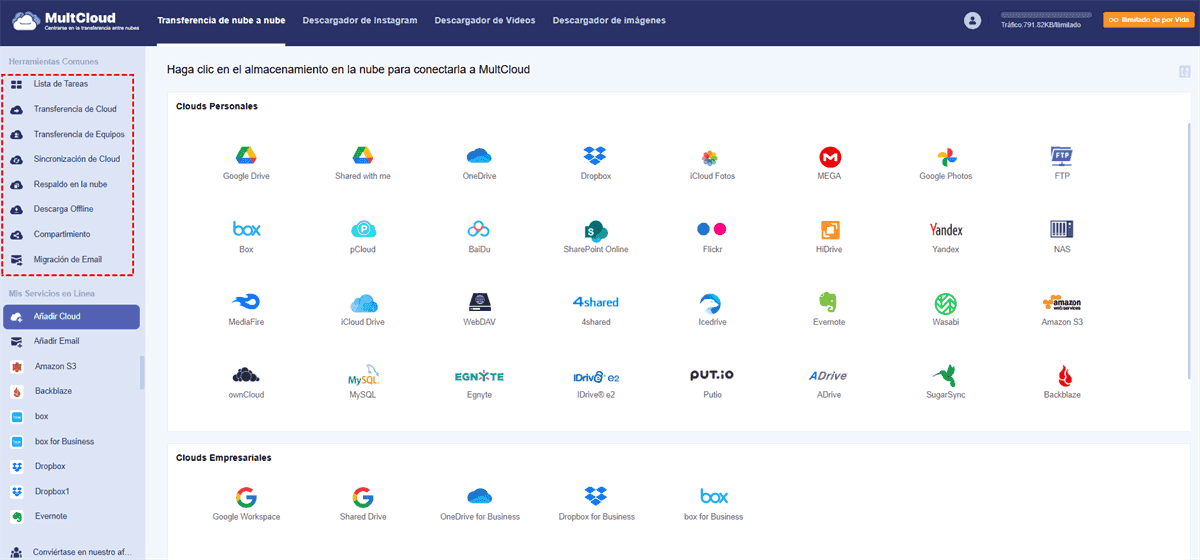Choose Dropbox in Clouds Personales

pos(596,163)
